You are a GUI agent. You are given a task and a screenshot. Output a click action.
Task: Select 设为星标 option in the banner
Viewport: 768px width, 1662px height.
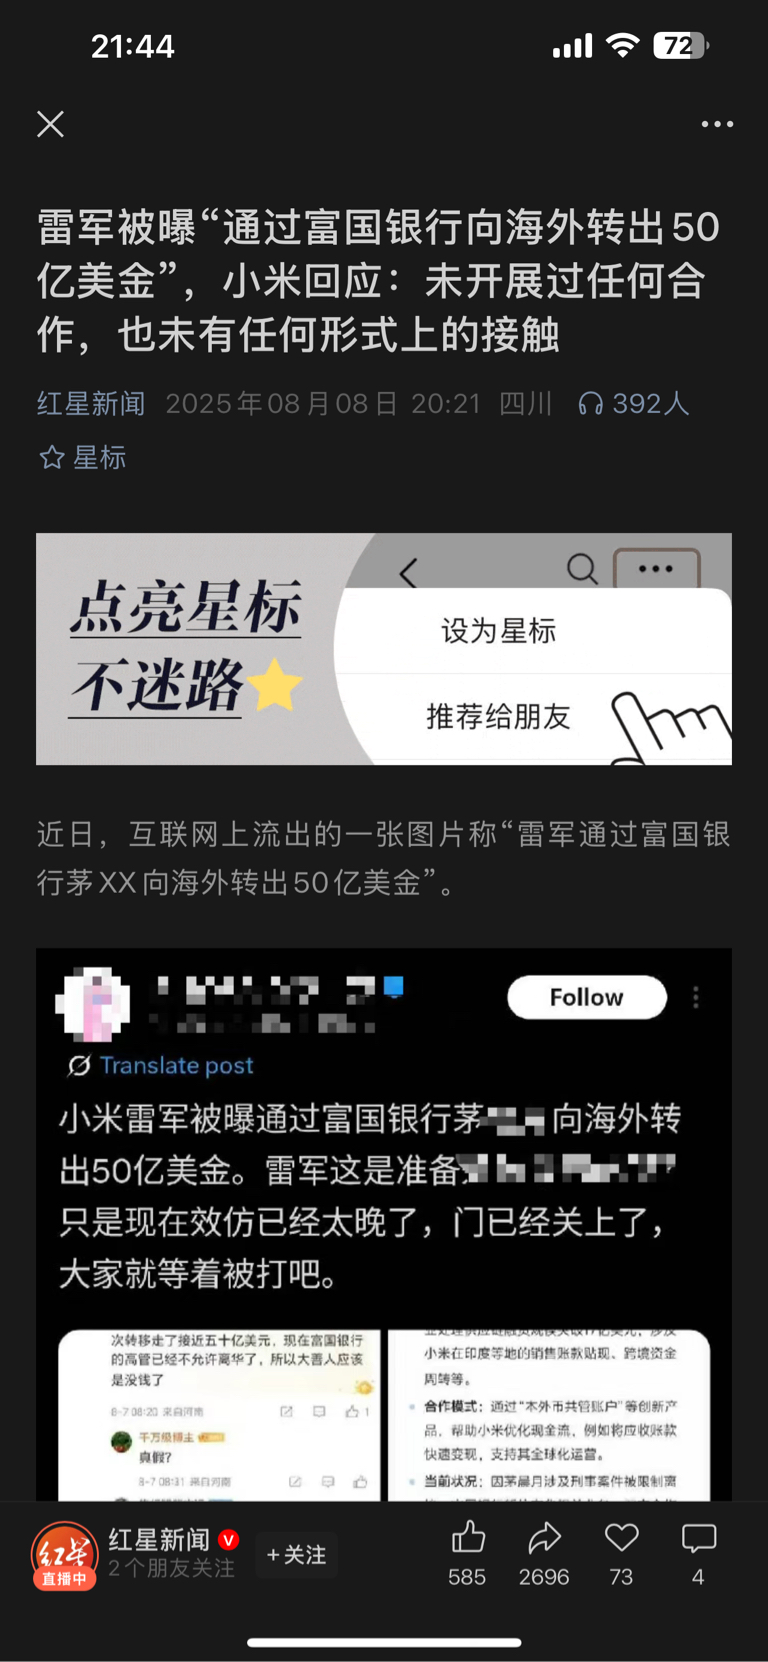[x=498, y=631]
